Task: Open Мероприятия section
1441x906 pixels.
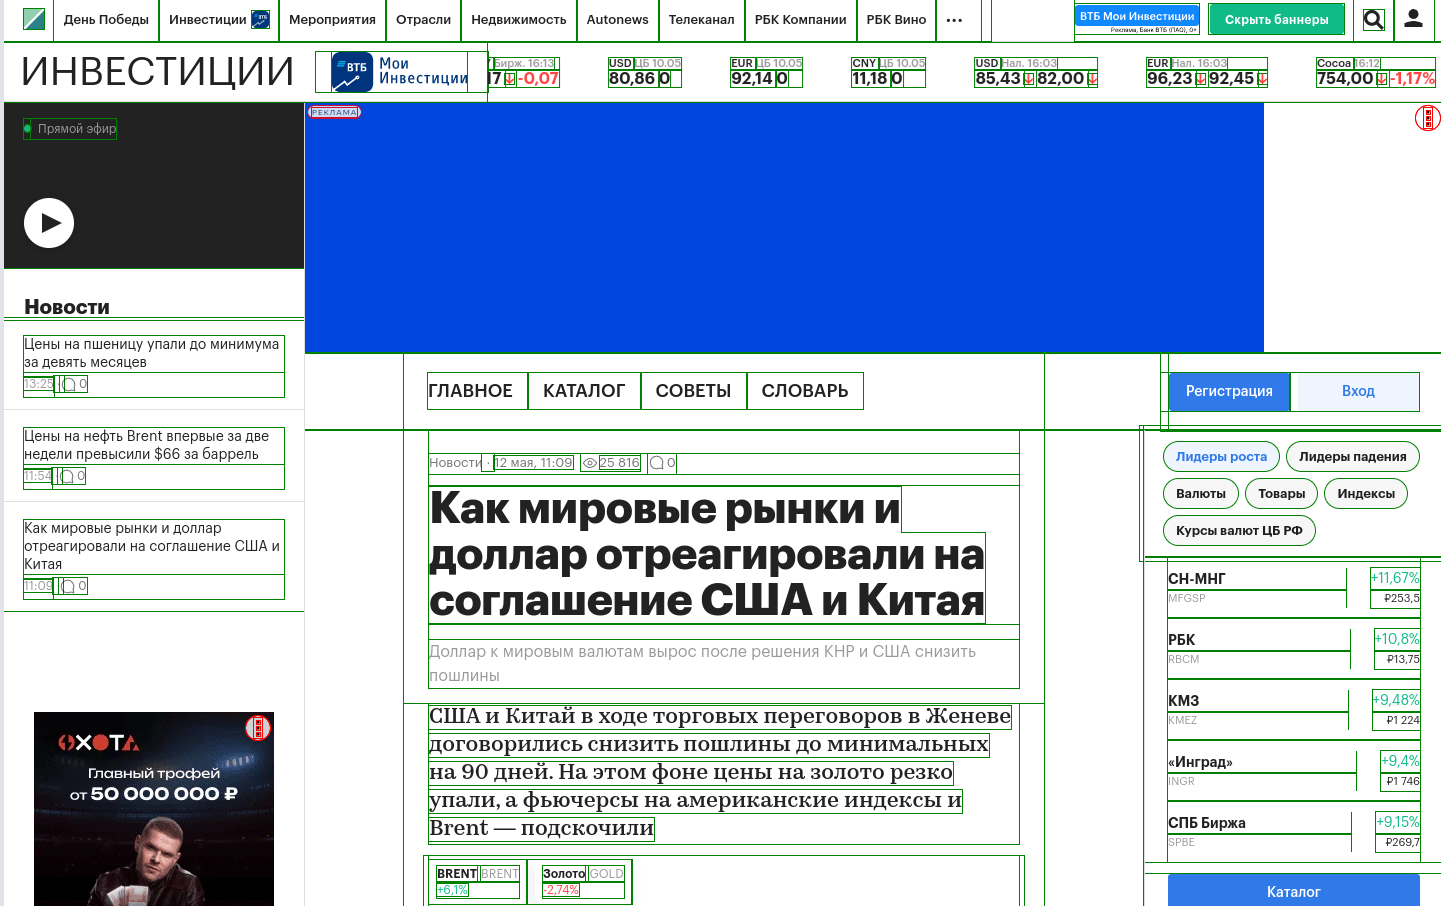Action: point(332,20)
